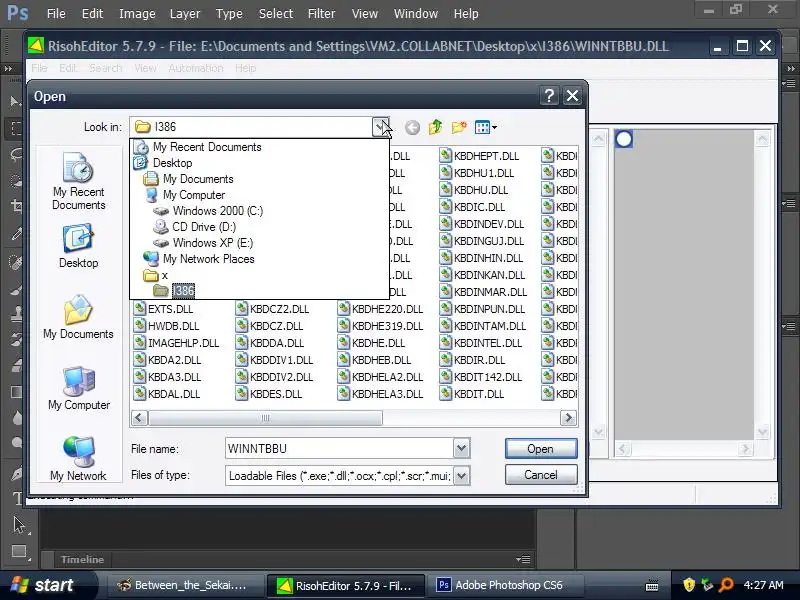Image resolution: width=800 pixels, height=600 pixels.
Task: Select file HWDB.DLL
Action: [166, 326]
